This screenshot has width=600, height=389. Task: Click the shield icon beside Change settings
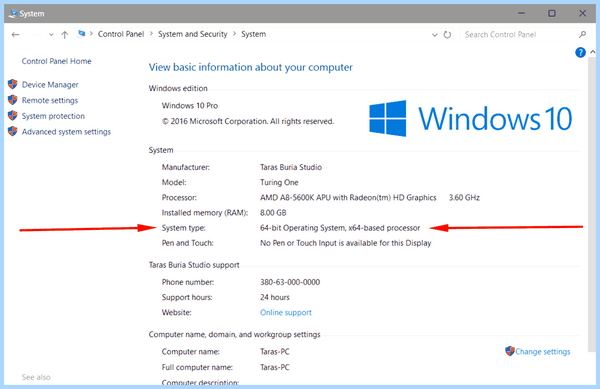pyautogui.click(x=510, y=351)
